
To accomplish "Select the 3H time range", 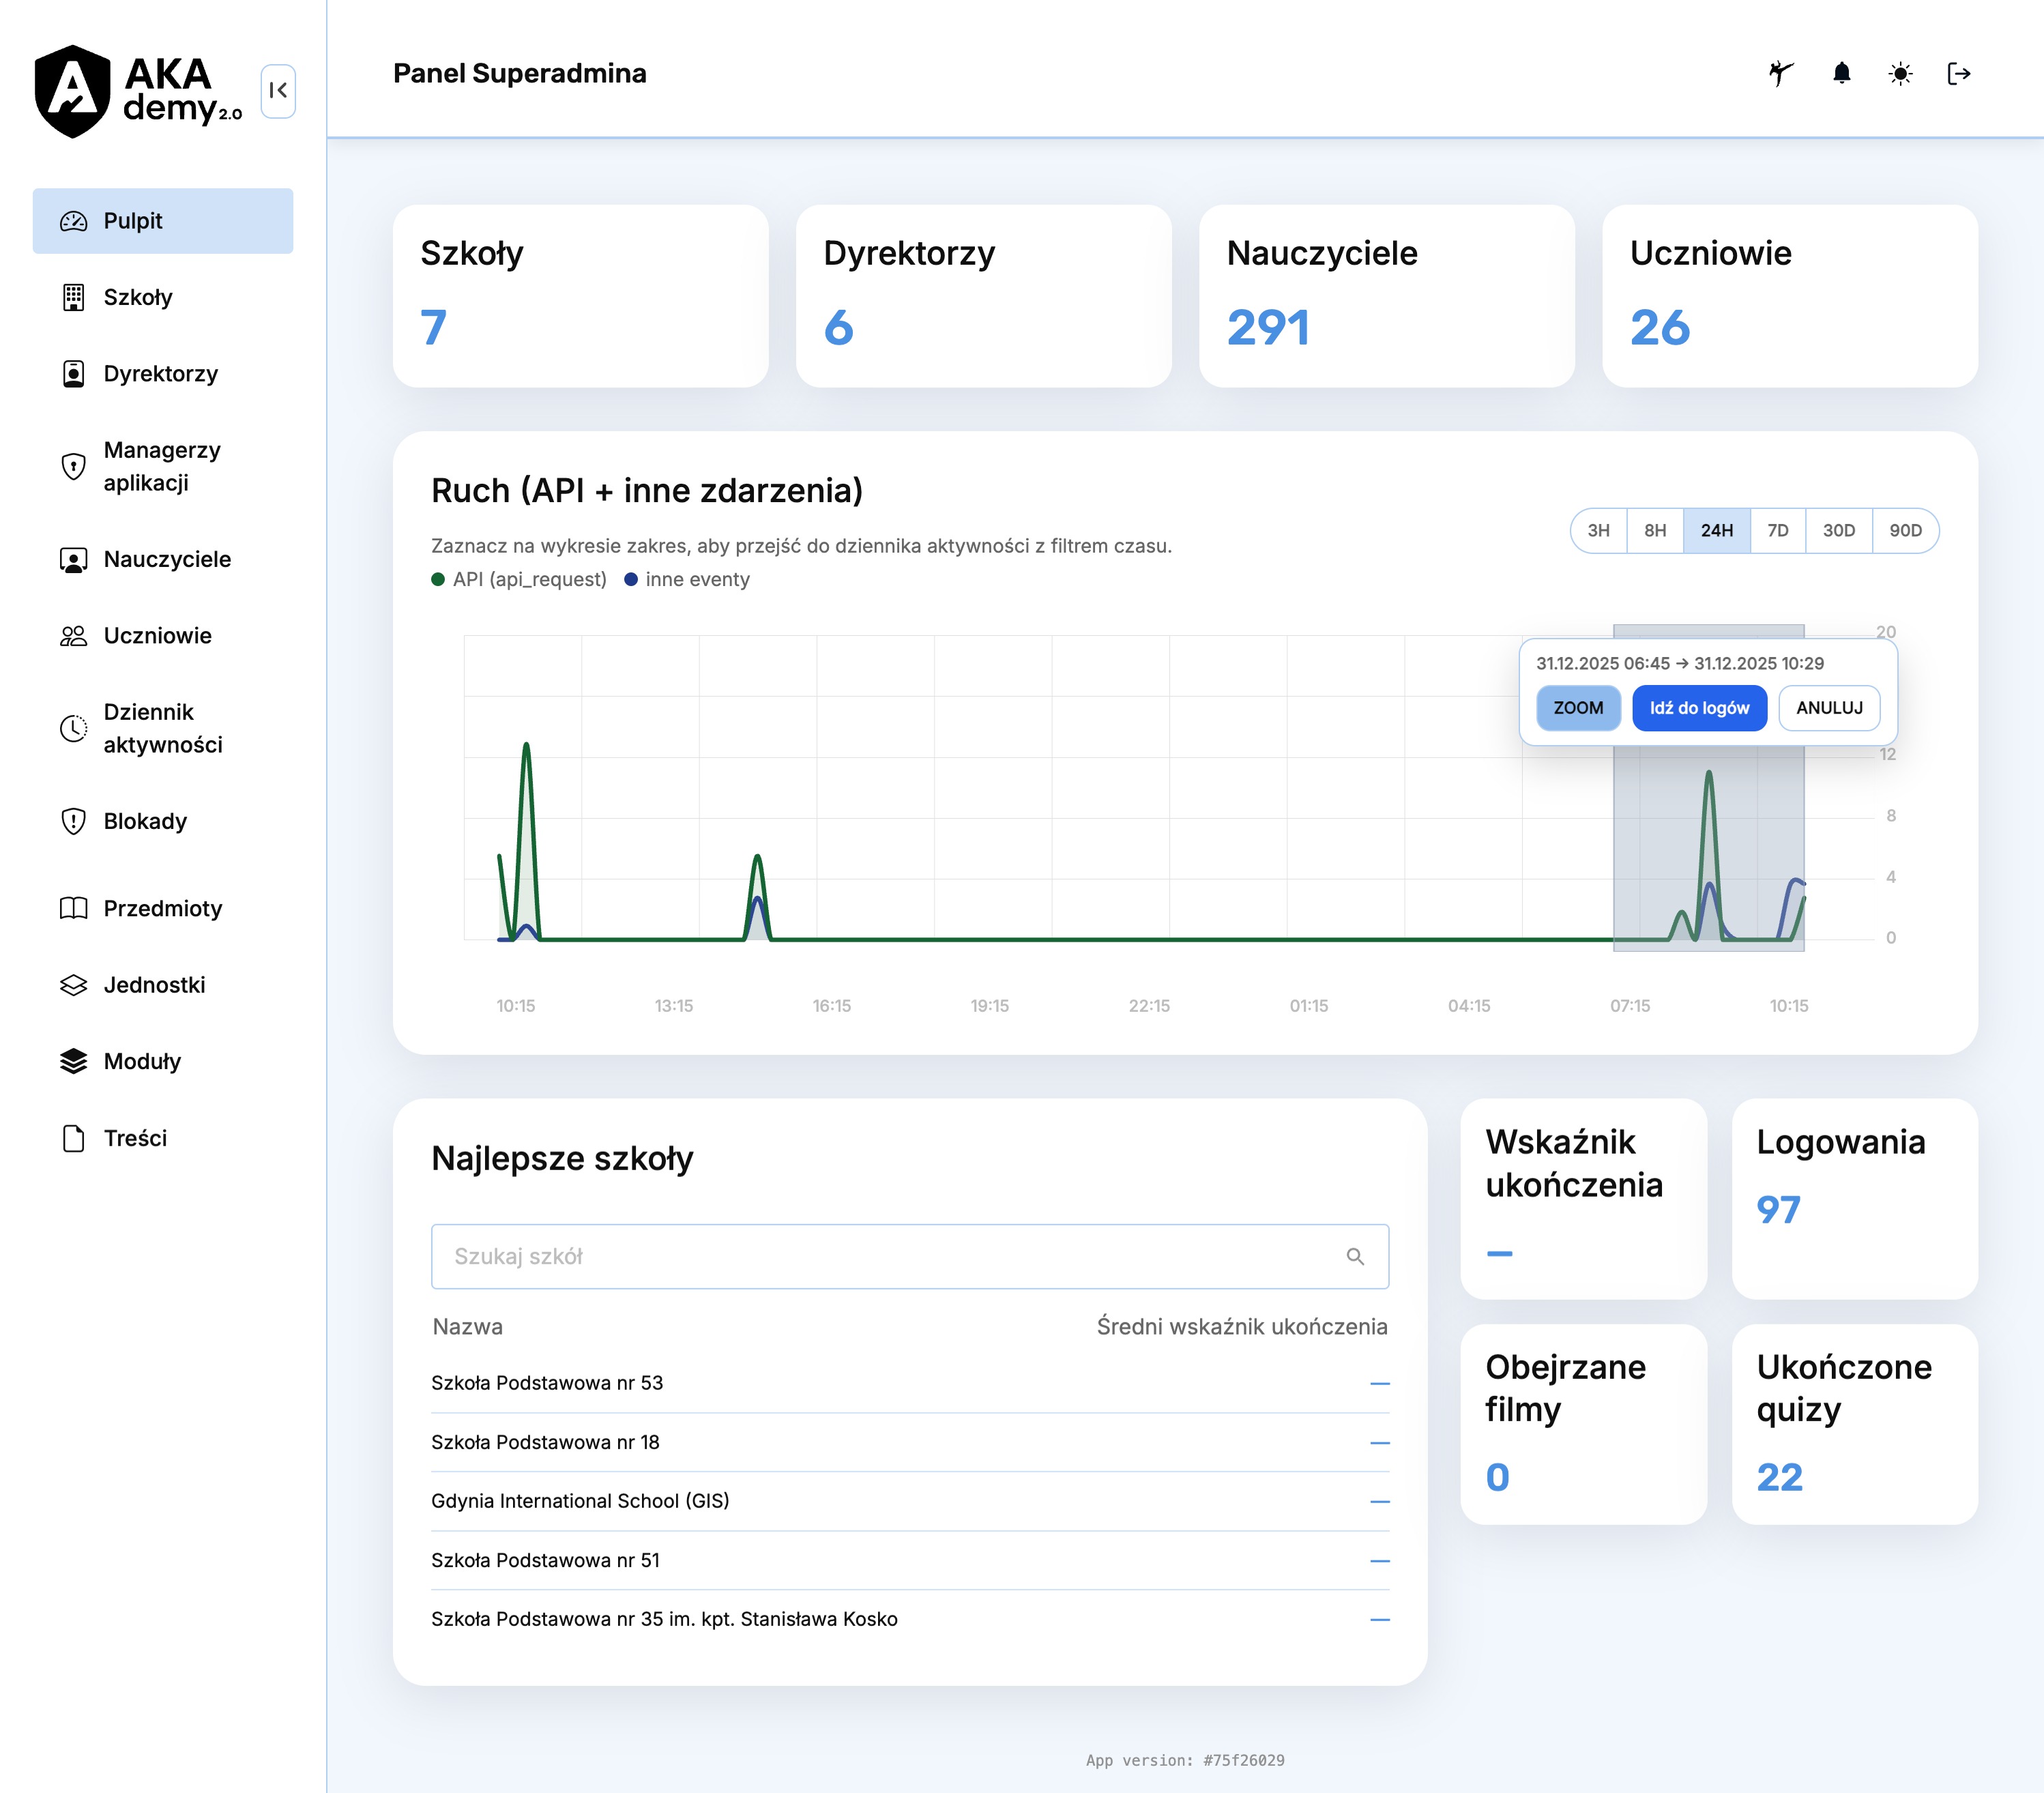I will (1598, 530).
